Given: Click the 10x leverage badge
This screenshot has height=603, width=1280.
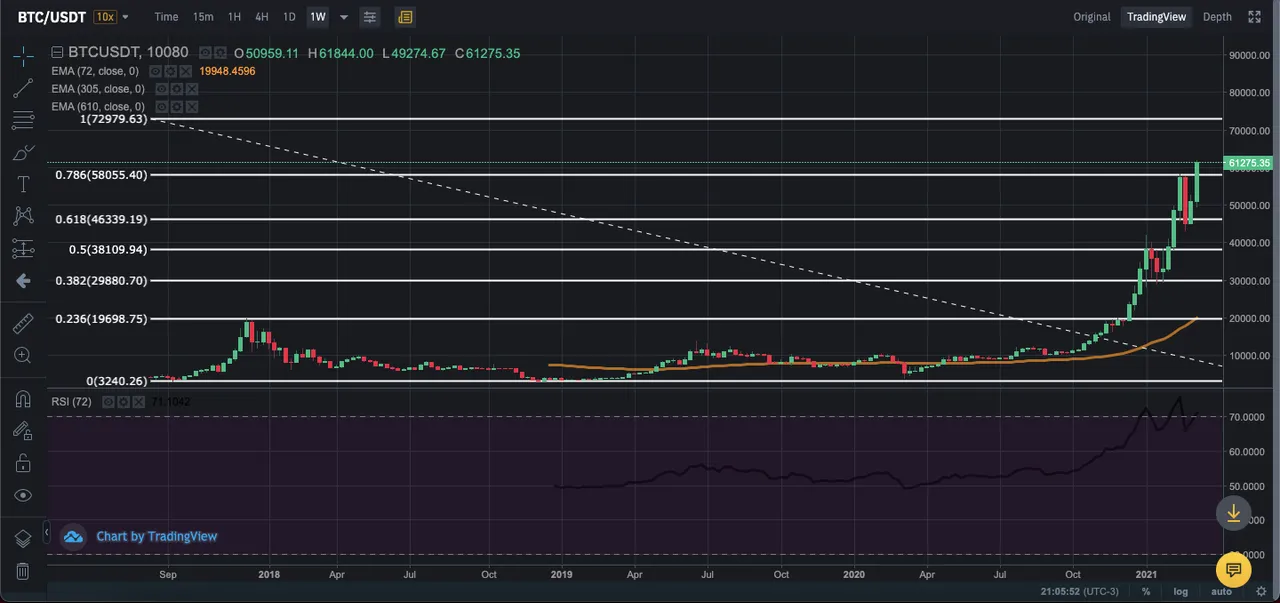Looking at the screenshot, I should tap(105, 17).
